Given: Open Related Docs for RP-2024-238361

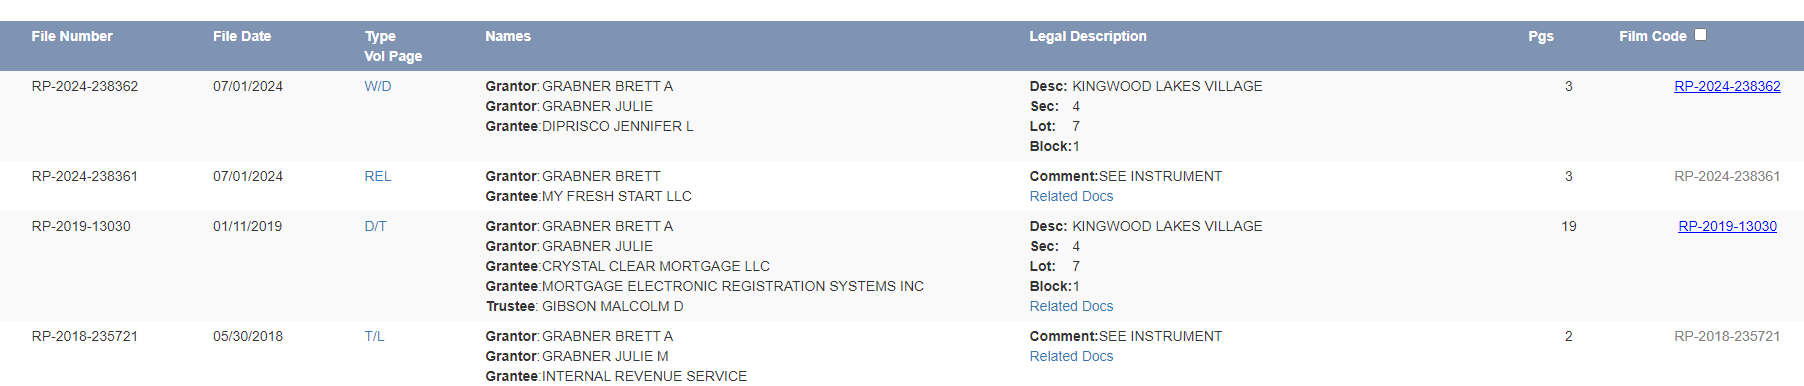Looking at the screenshot, I should point(1071,196).
